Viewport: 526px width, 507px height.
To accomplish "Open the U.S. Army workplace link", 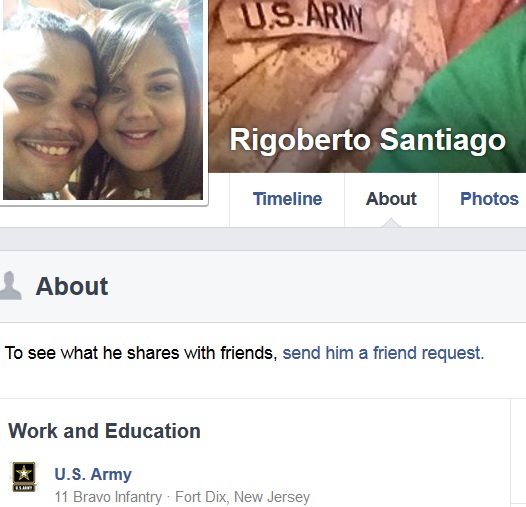I will [93, 474].
